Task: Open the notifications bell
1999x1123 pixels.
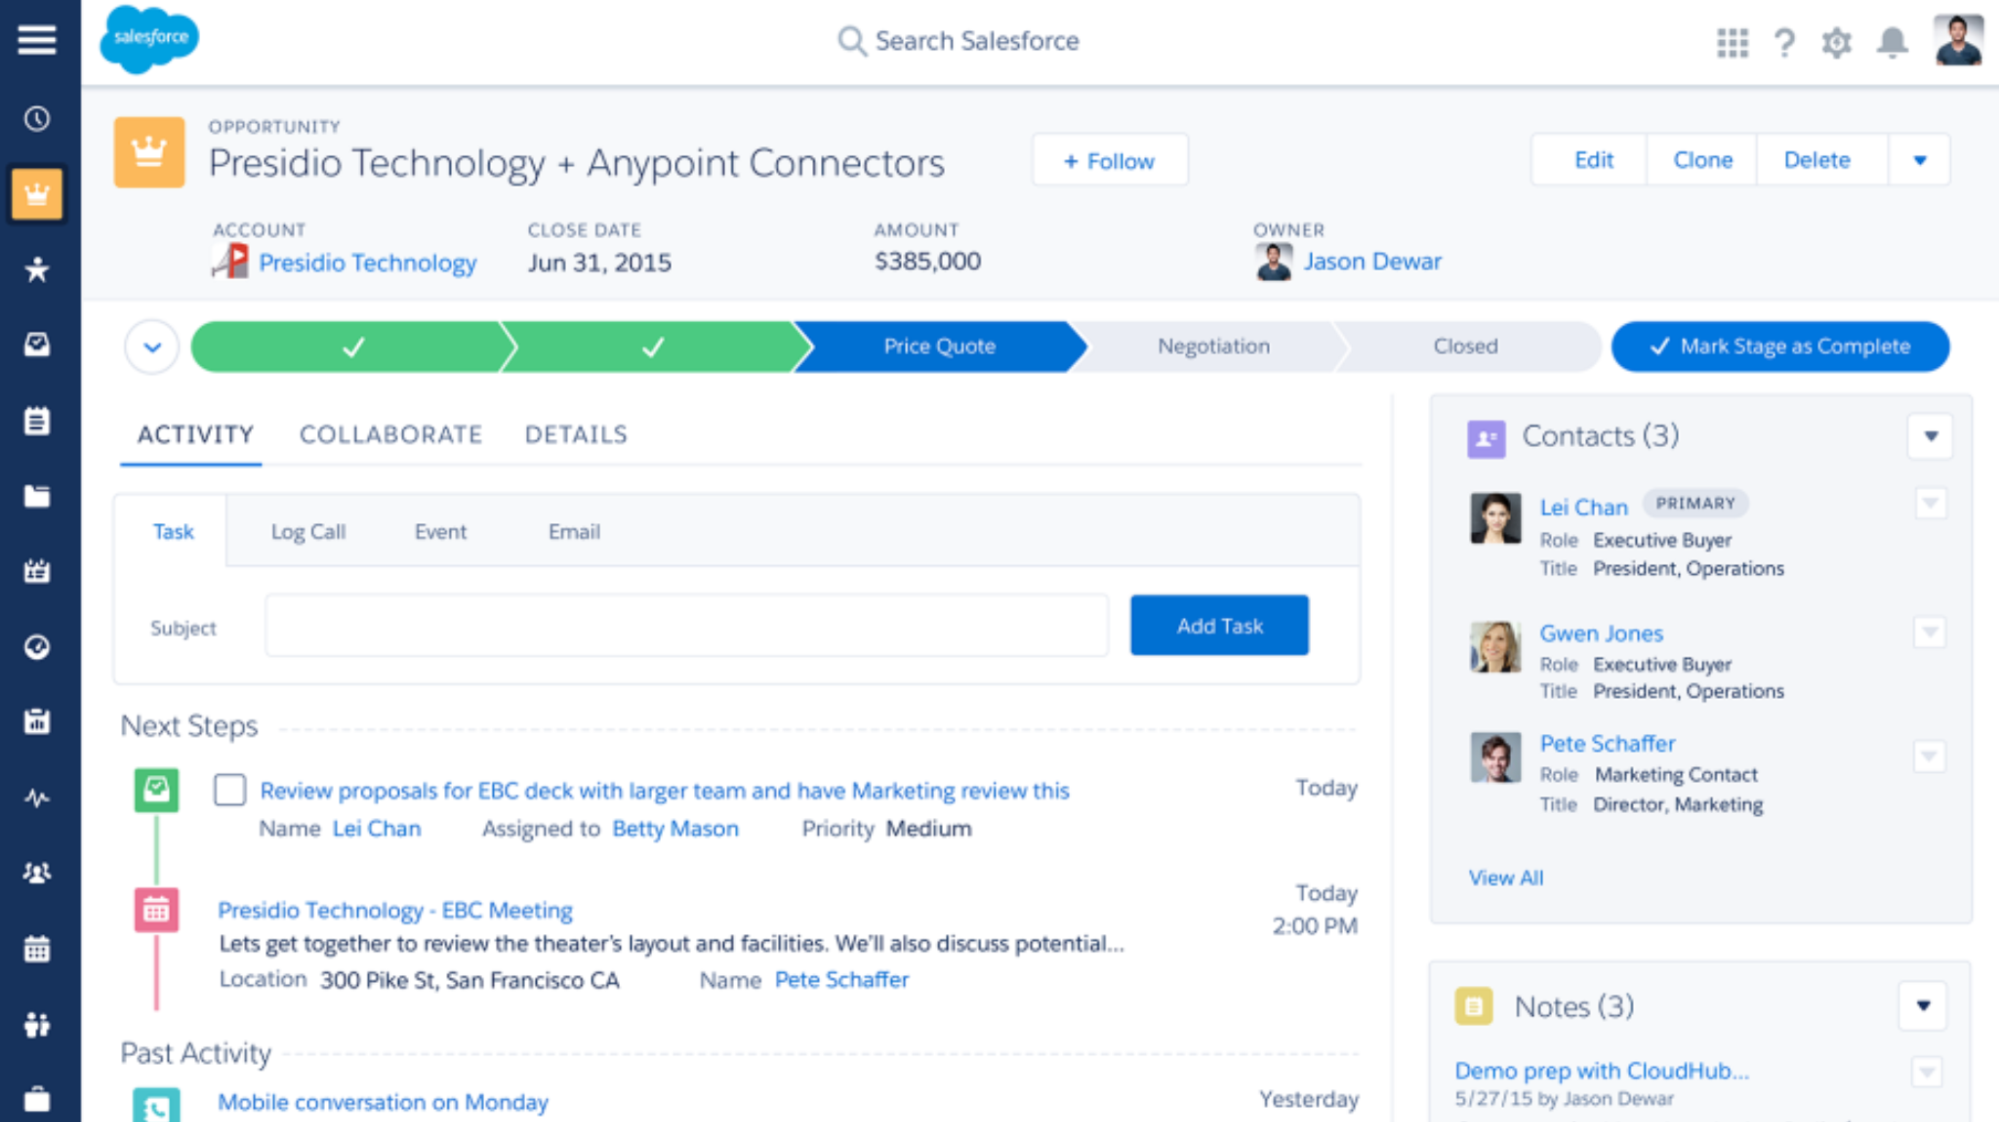Action: (1890, 41)
